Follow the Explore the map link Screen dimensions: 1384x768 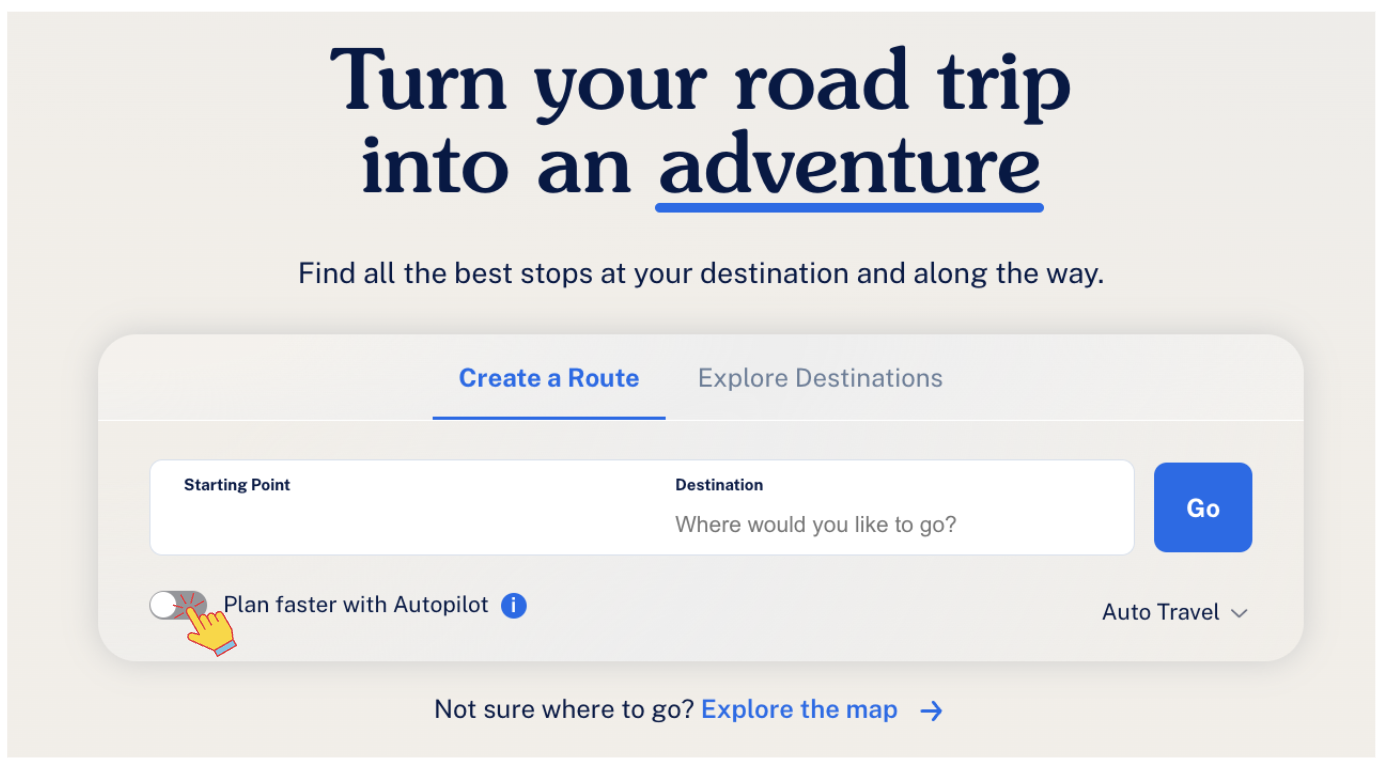(799, 710)
